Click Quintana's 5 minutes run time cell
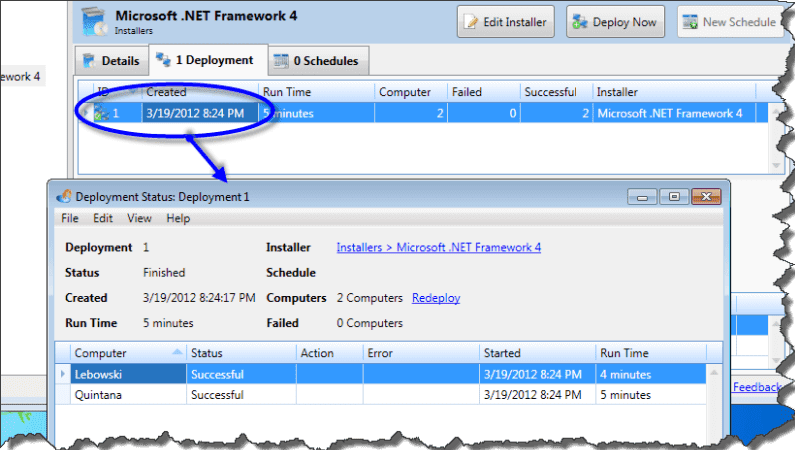The height and width of the screenshot is (450, 795). (x=651, y=395)
